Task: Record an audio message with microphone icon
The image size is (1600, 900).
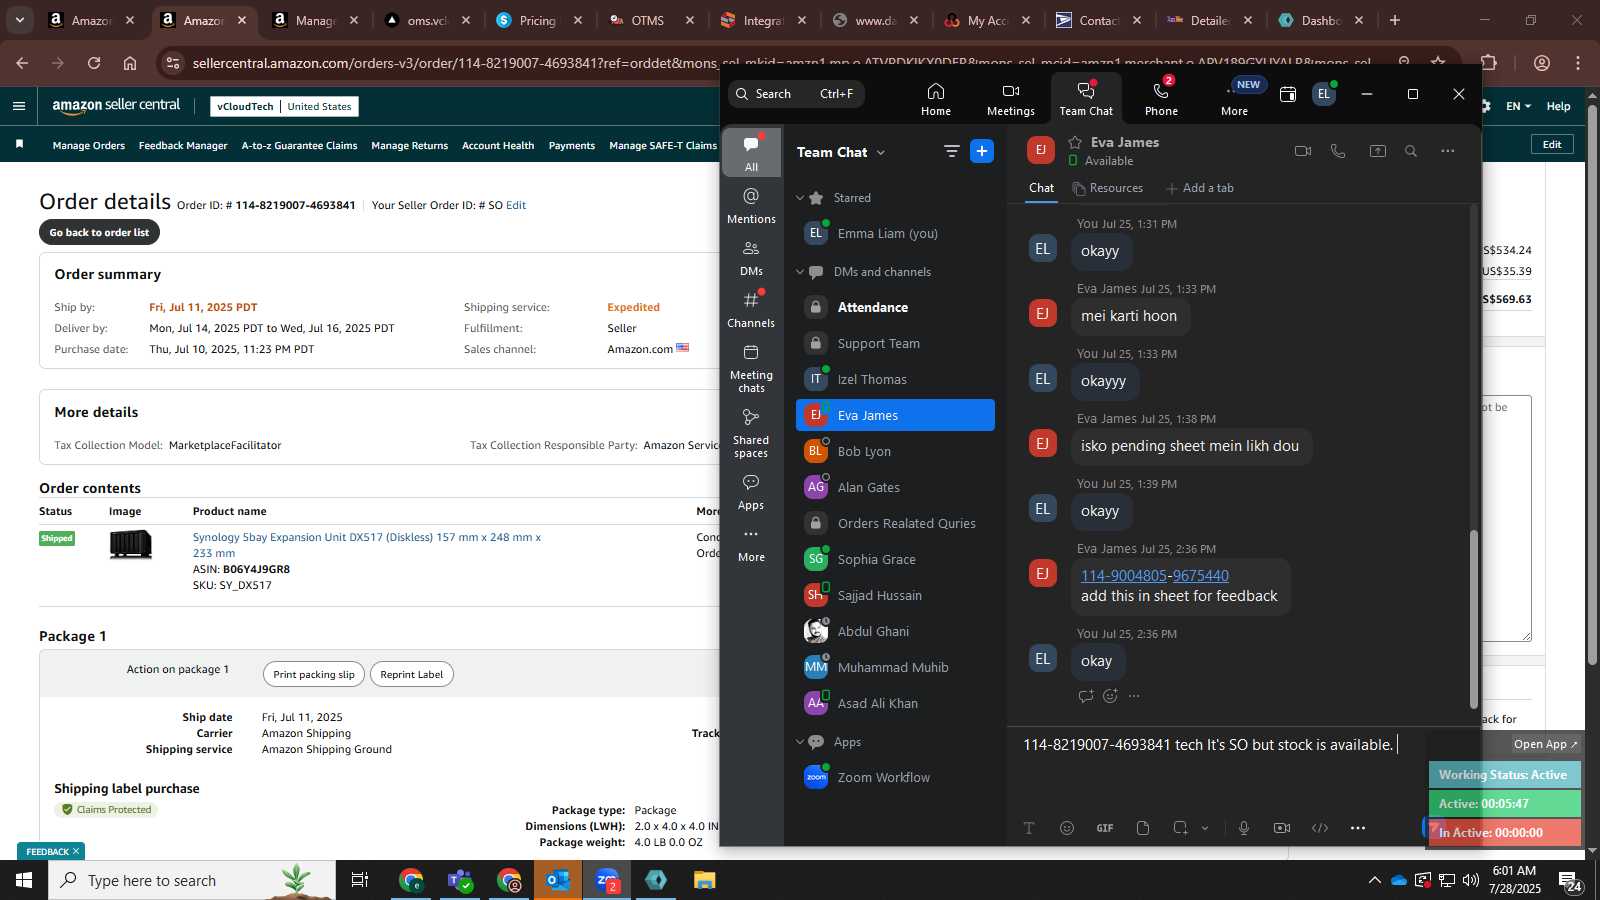Action: [x=1244, y=828]
